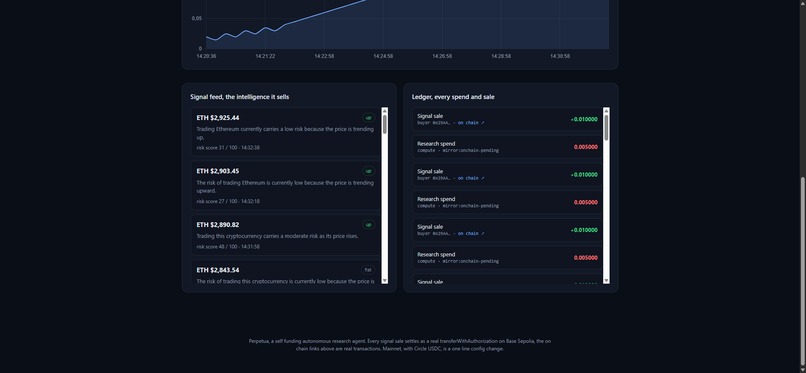Click the 14:28:58 chart time label

tap(501, 57)
